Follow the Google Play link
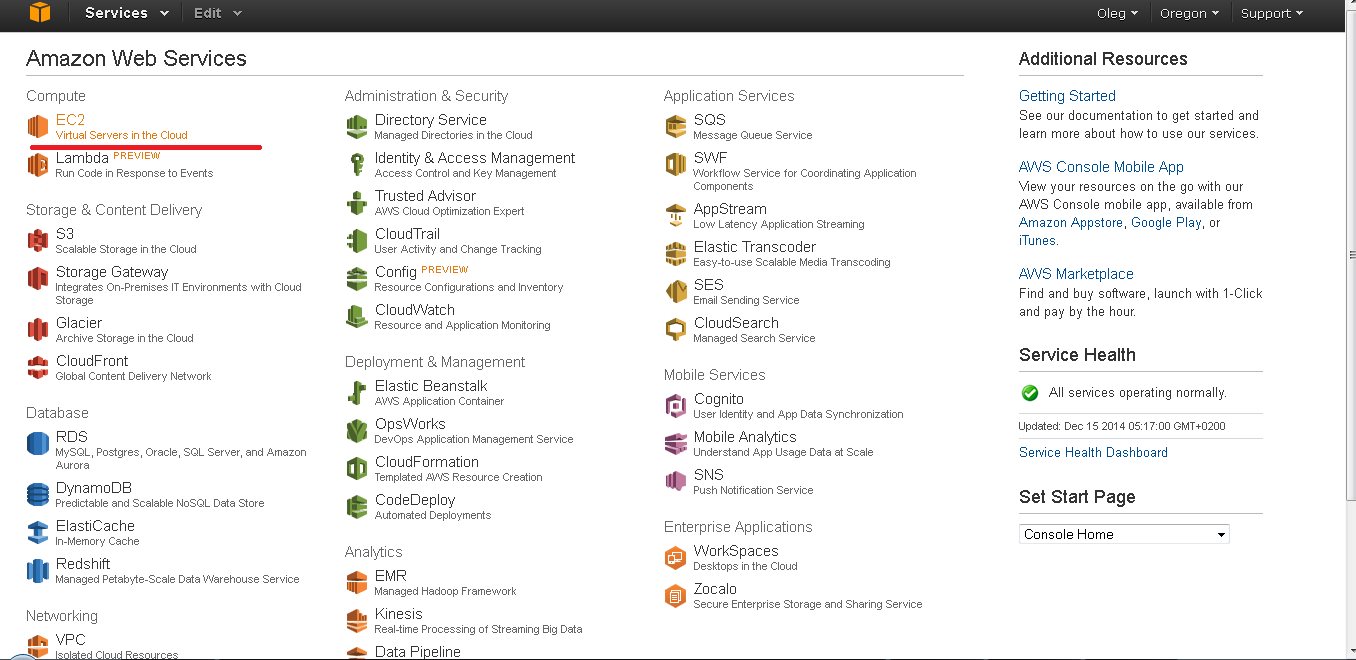 1166,223
